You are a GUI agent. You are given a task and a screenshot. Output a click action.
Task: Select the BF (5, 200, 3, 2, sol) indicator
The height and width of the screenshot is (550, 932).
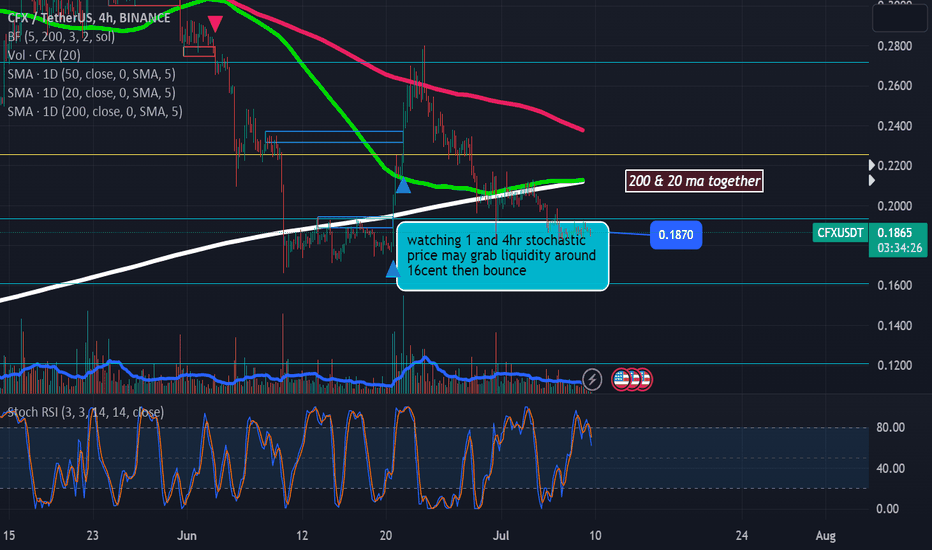(61, 37)
